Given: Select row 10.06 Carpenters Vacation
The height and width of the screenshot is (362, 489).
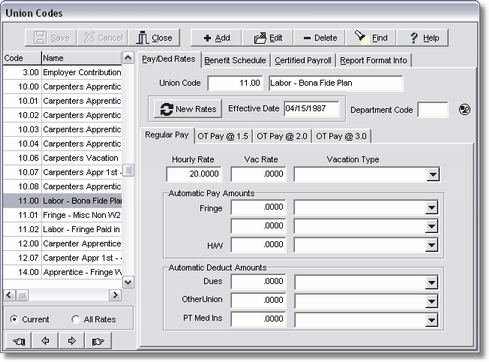Looking at the screenshot, I should tap(62, 158).
